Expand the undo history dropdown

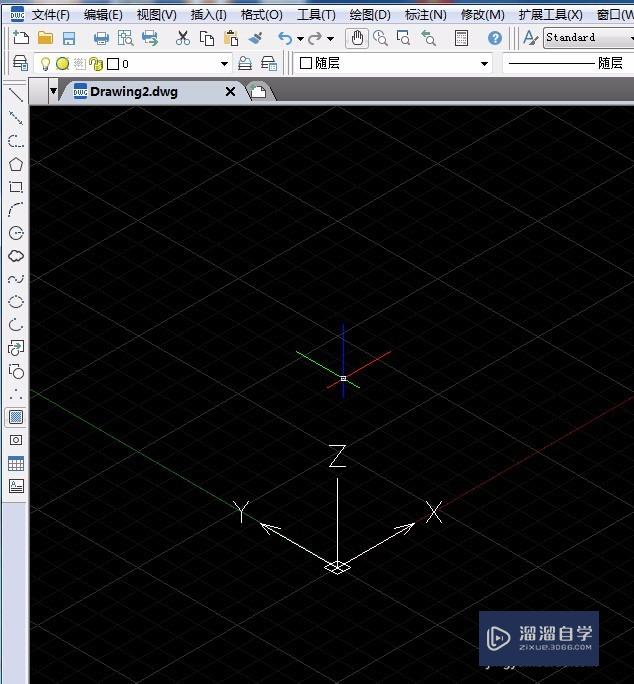click(x=300, y=39)
